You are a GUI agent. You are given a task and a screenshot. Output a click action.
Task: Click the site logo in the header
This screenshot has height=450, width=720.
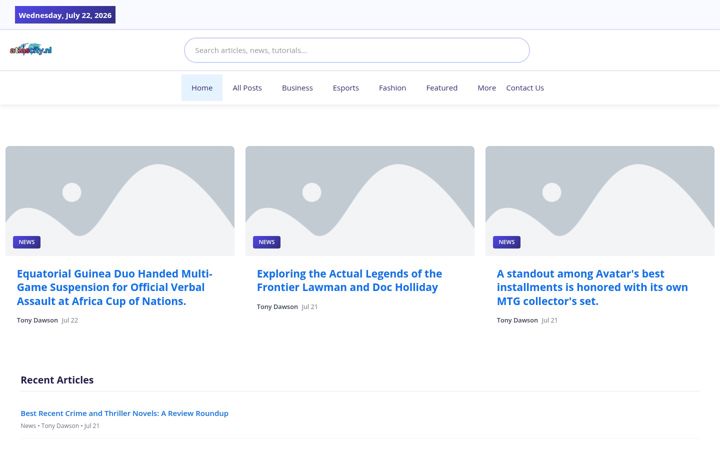point(31,50)
